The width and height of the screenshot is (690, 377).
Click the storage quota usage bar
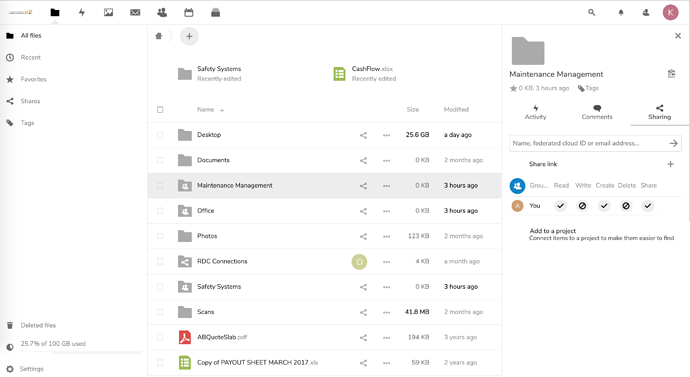[81, 352]
